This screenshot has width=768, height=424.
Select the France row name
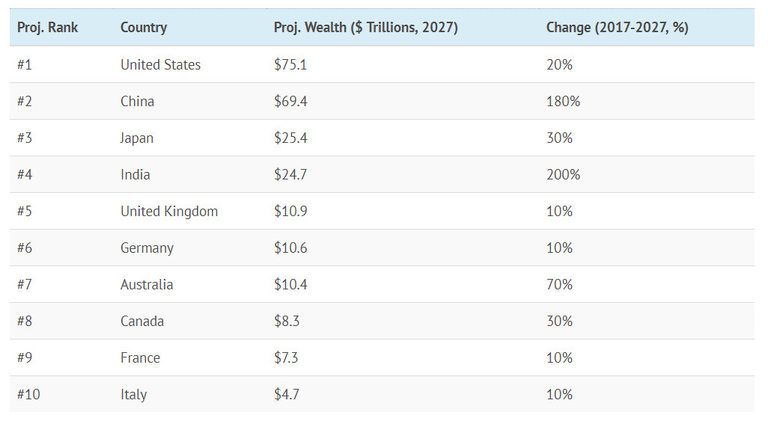140,358
